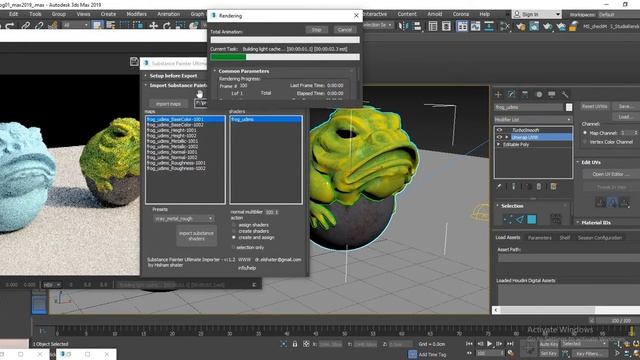Select Vertex sub-object mode icon
The width and height of the screenshot is (640, 360).
pyautogui.click(x=508, y=220)
